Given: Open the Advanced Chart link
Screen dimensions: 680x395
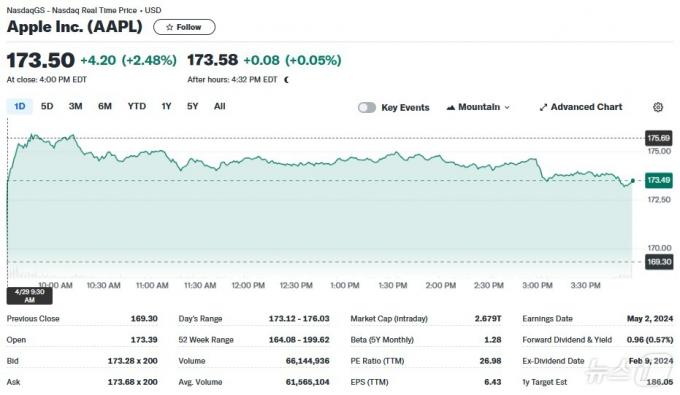Looking at the screenshot, I should (581, 107).
